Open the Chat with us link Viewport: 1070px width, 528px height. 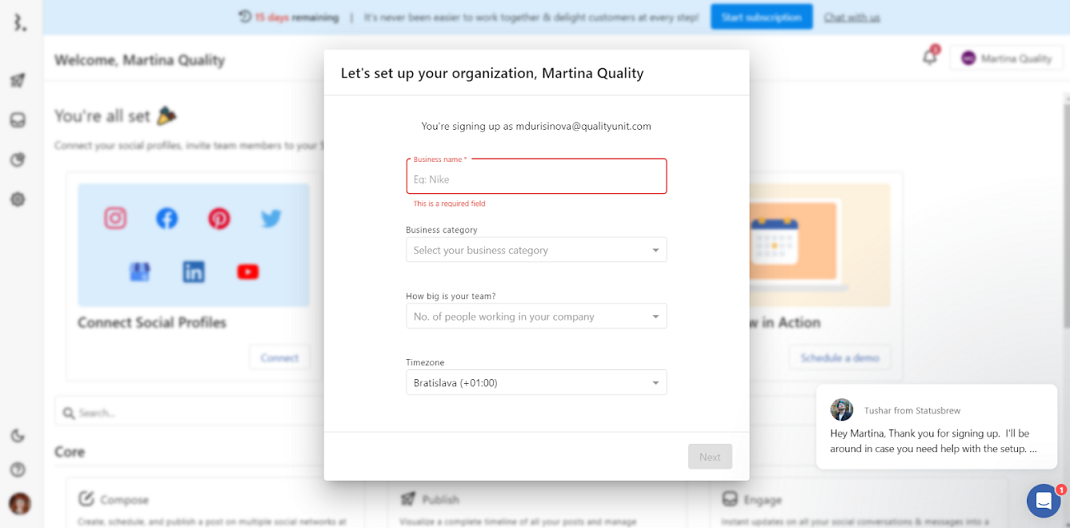852,18
